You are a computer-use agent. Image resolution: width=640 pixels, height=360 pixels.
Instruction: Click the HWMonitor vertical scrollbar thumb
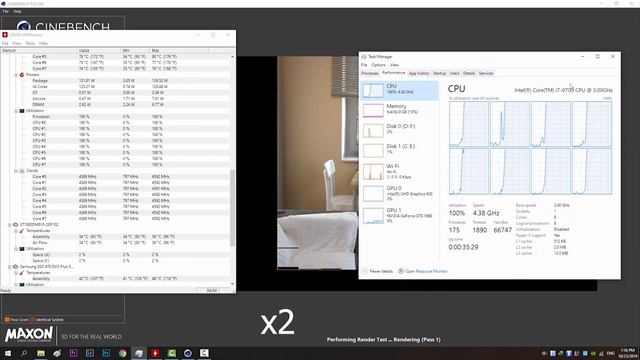[233, 208]
